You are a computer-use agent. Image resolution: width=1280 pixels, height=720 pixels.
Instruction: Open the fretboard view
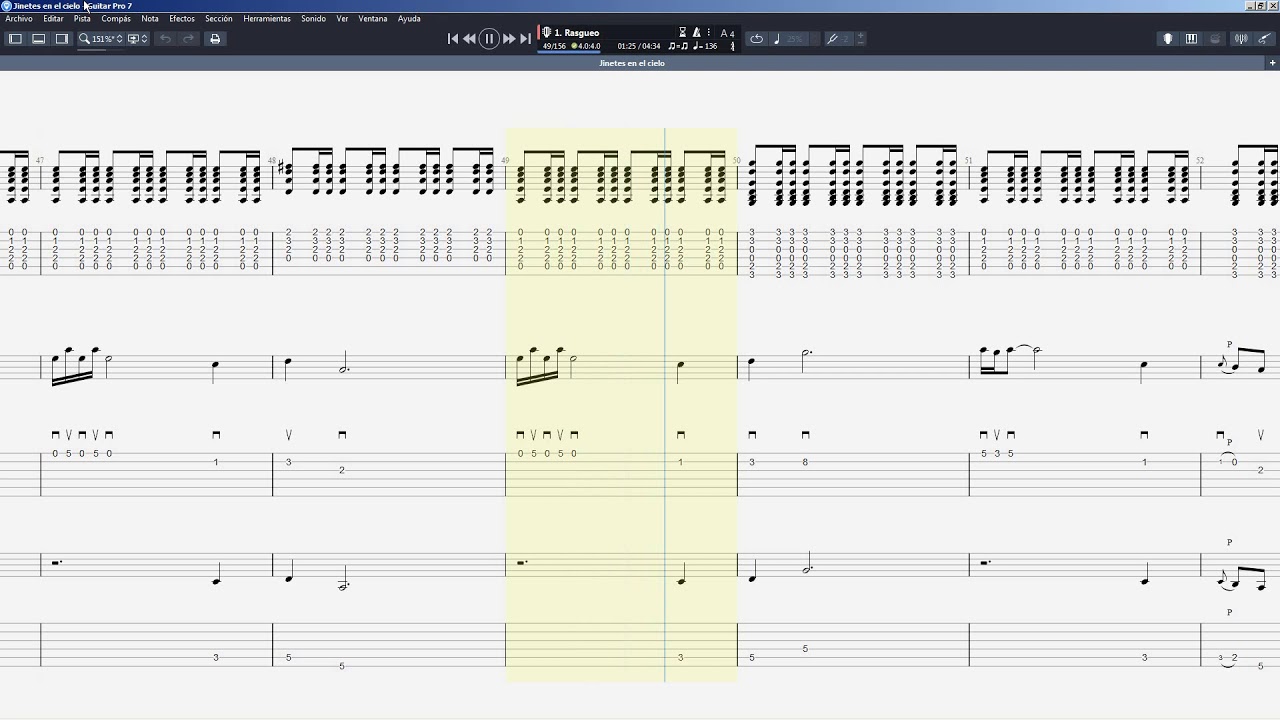pos(1167,39)
